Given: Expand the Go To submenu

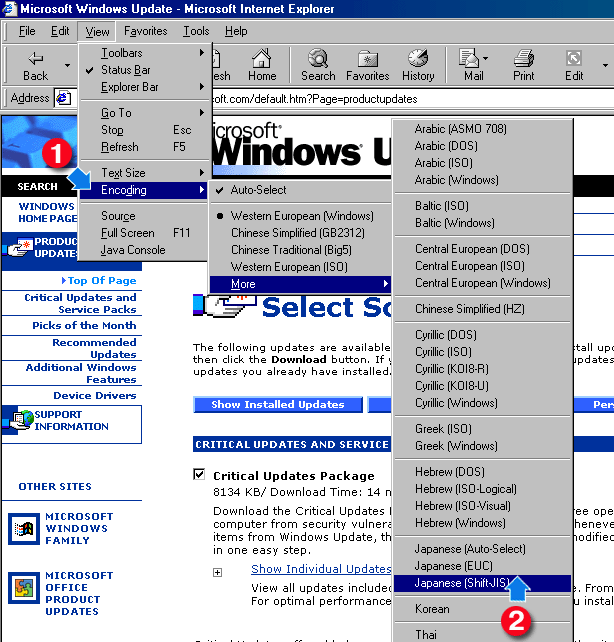Looking at the screenshot, I should (144, 113).
